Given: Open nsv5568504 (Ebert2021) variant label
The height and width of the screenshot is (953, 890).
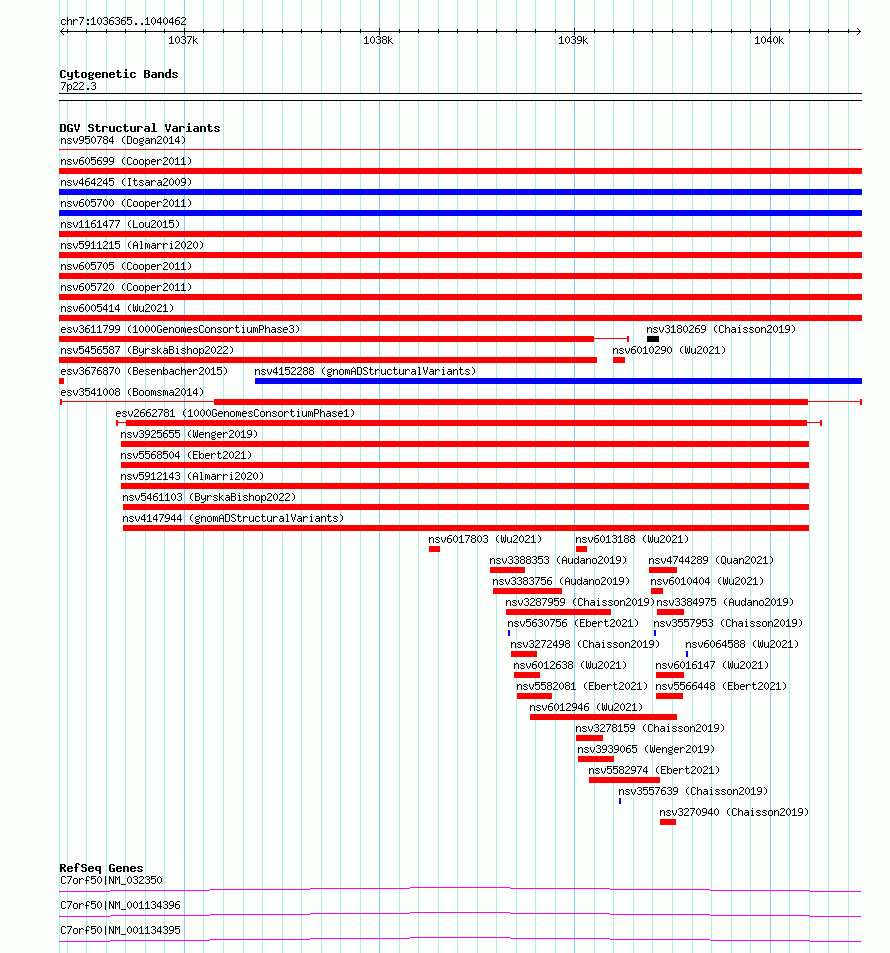Looking at the screenshot, I should (186, 455).
